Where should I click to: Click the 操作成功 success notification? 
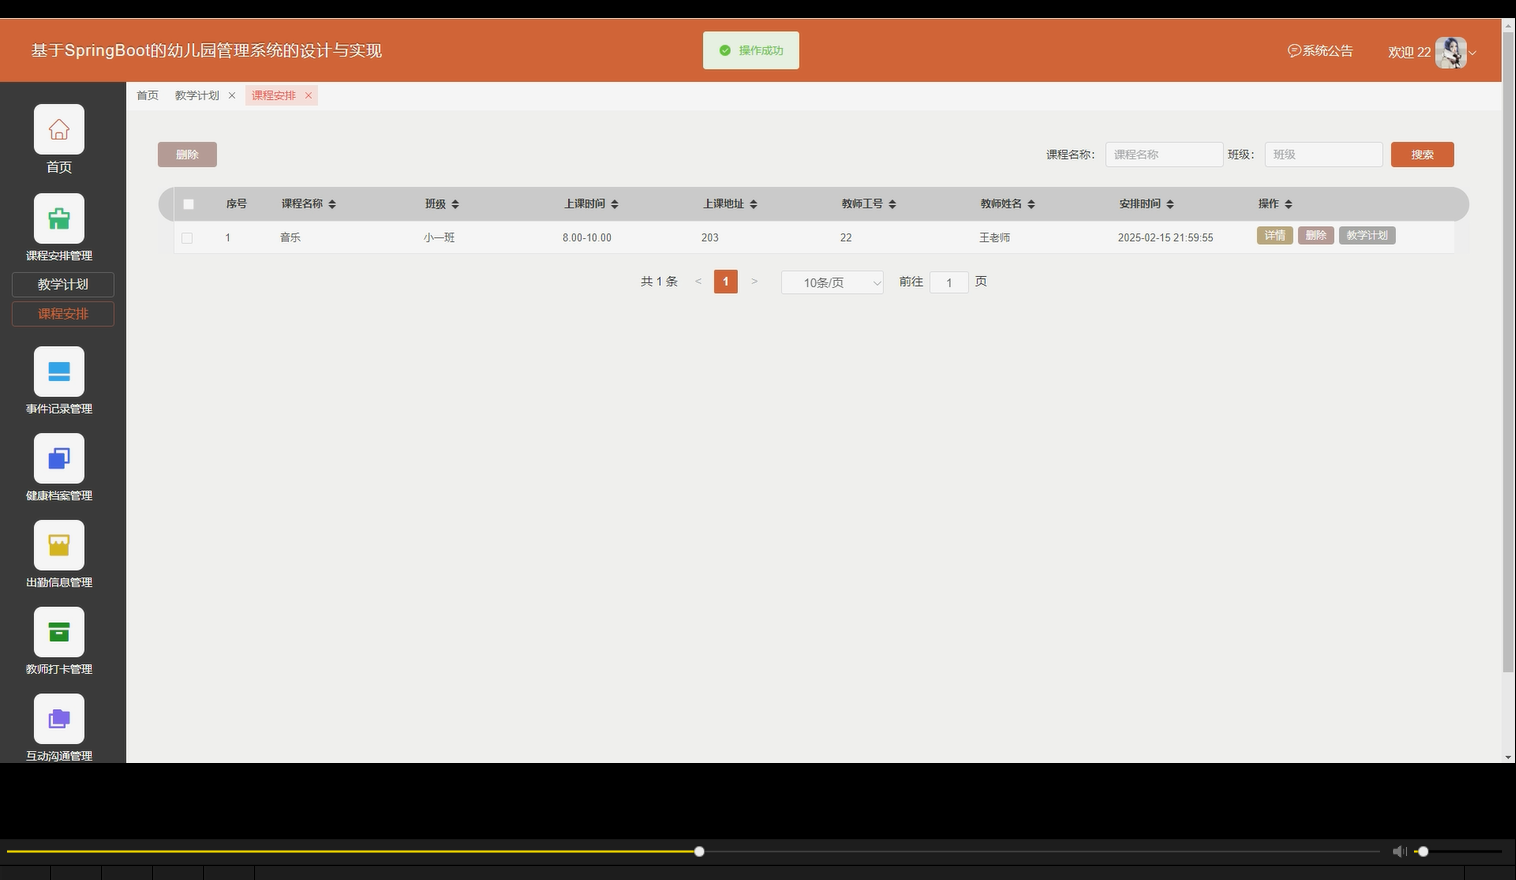751,50
